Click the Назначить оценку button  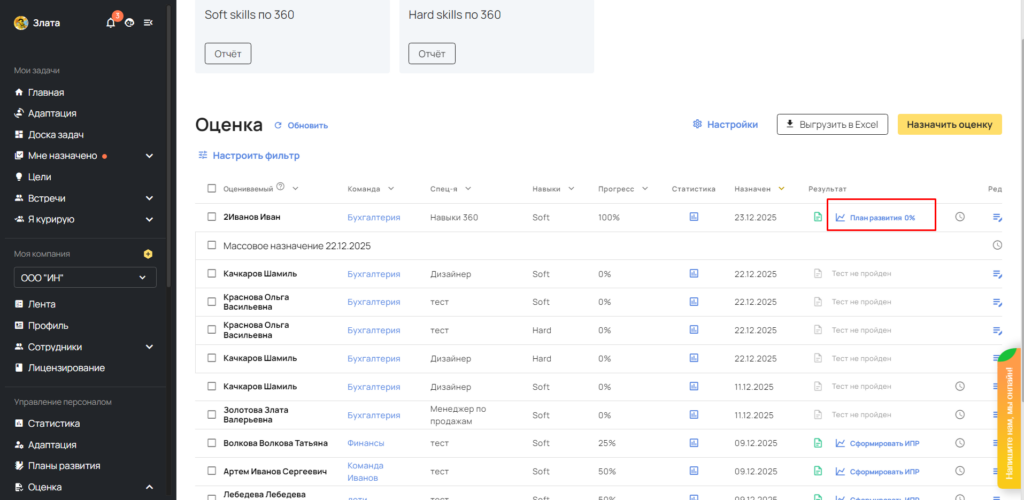pyautogui.click(x=949, y=124)
